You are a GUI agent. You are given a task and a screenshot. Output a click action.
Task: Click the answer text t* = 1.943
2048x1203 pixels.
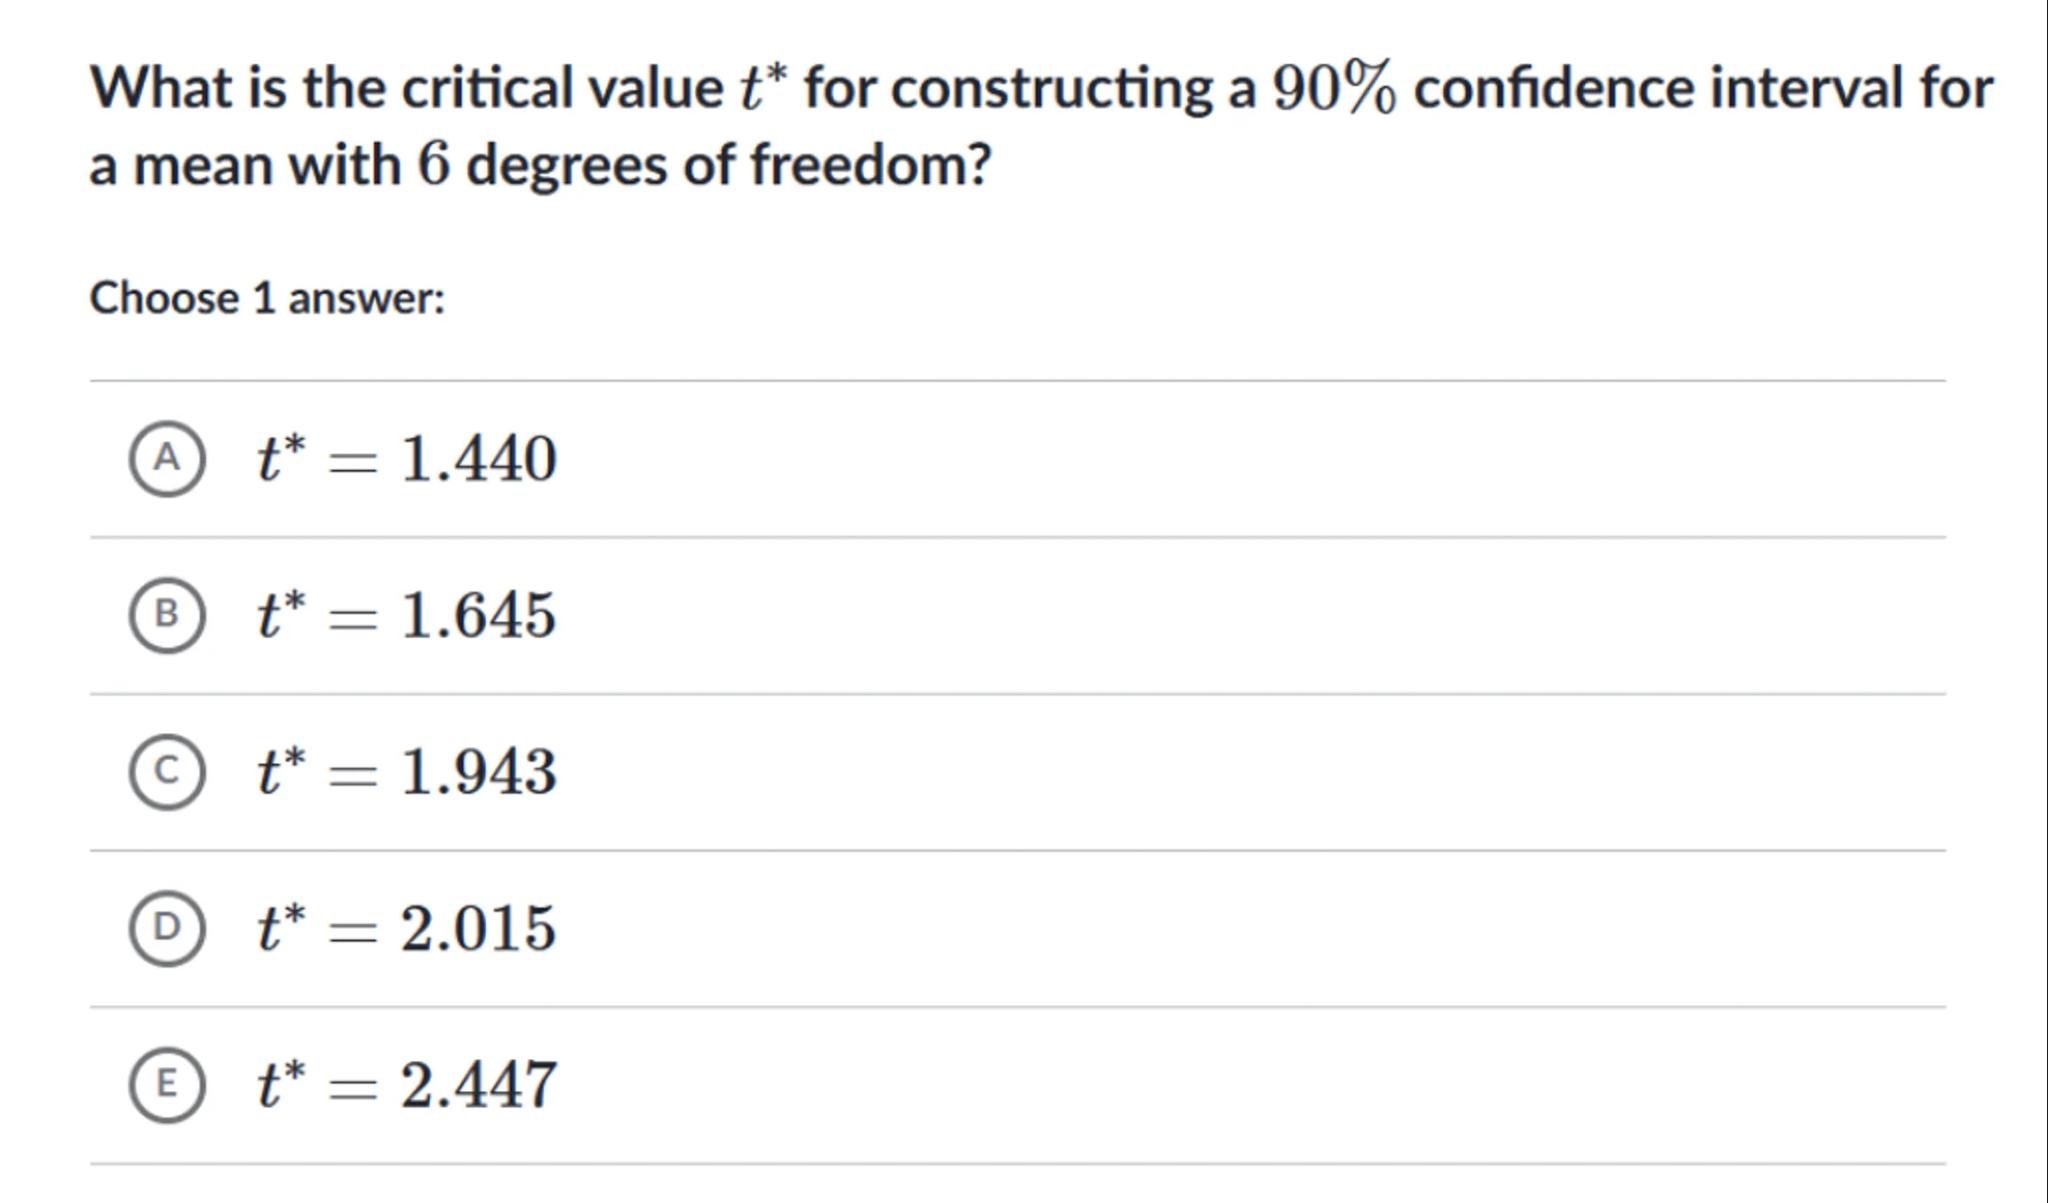(406, 772)
